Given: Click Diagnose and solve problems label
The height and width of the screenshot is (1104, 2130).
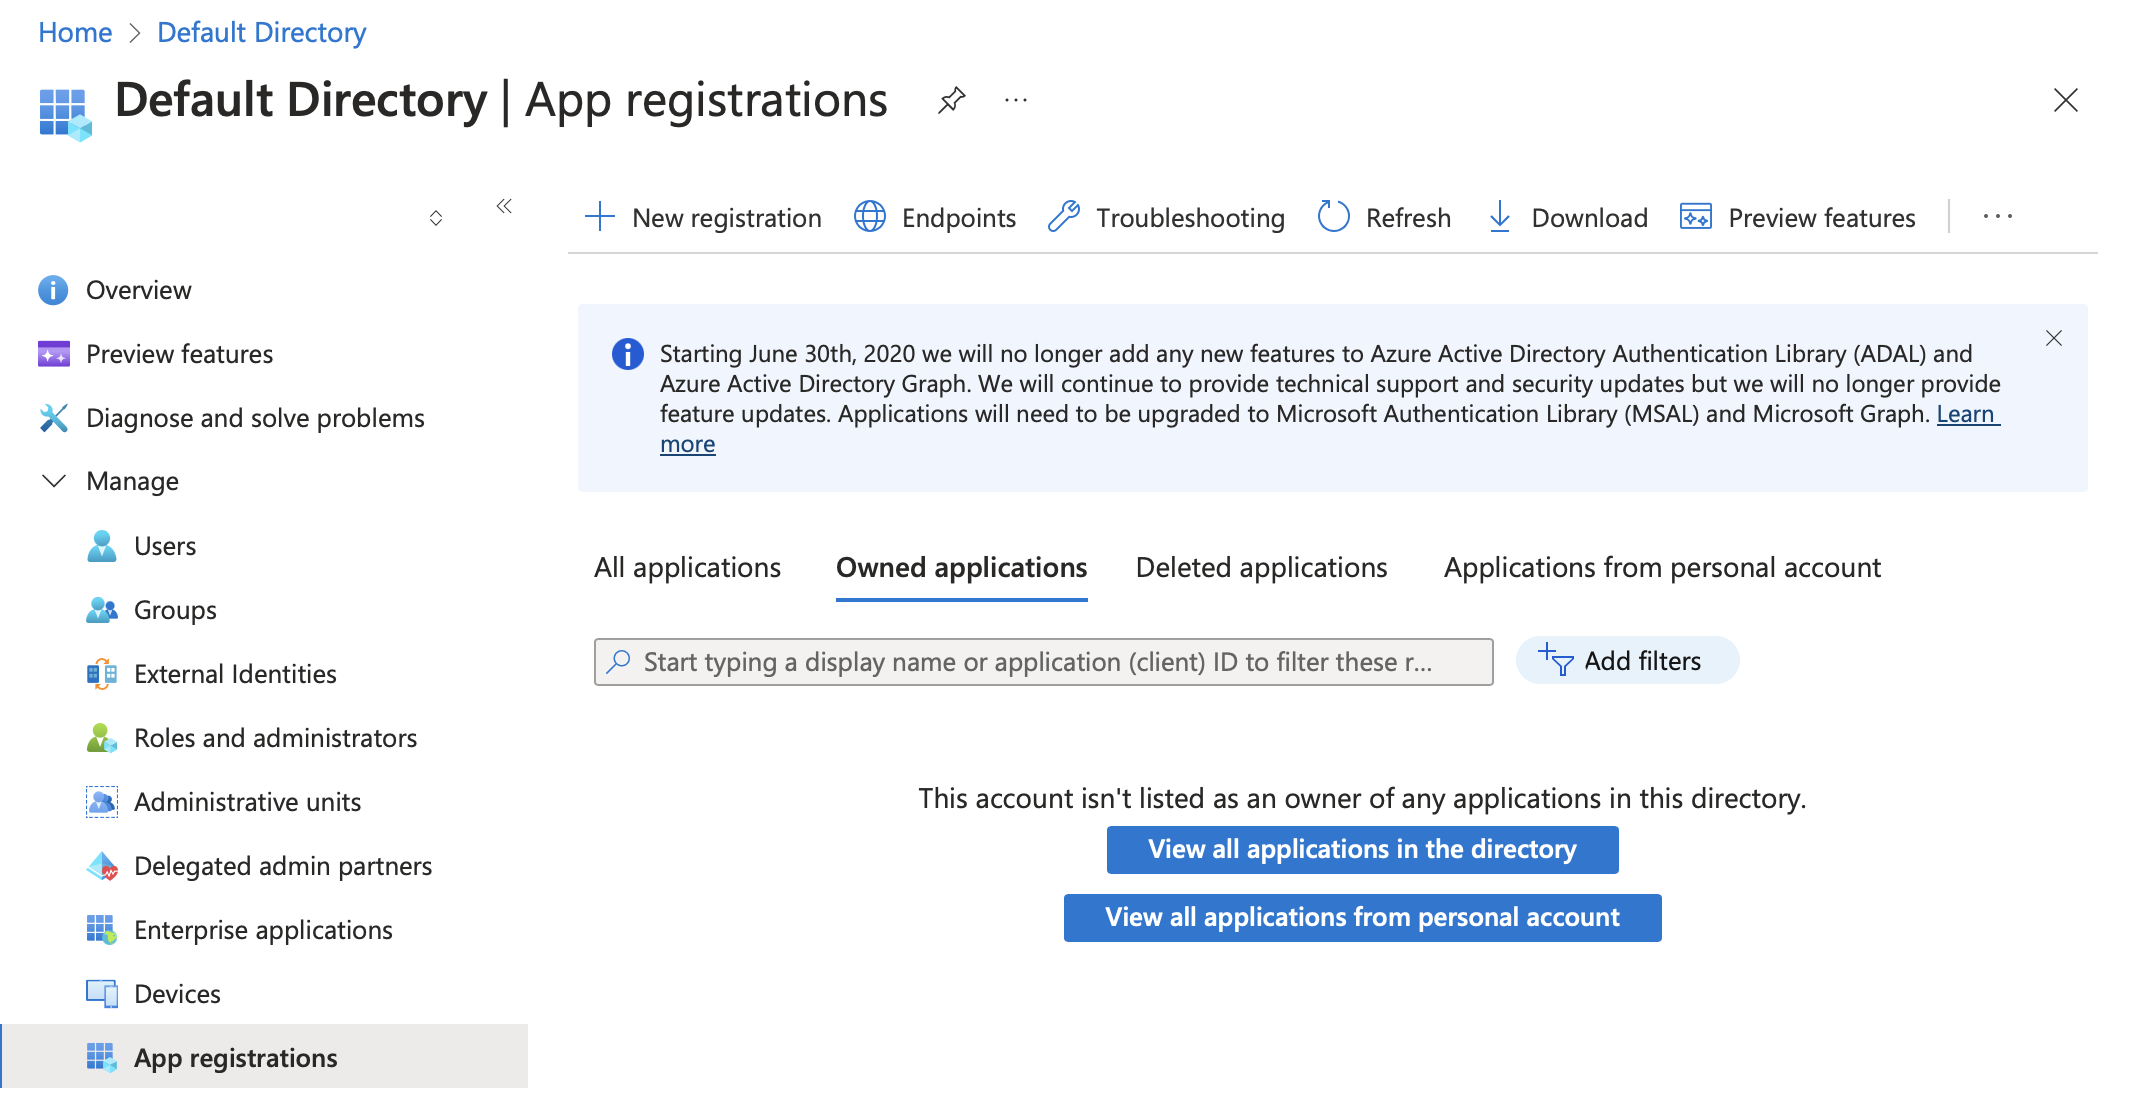Looking at the screenshot, I should (255, 418).
